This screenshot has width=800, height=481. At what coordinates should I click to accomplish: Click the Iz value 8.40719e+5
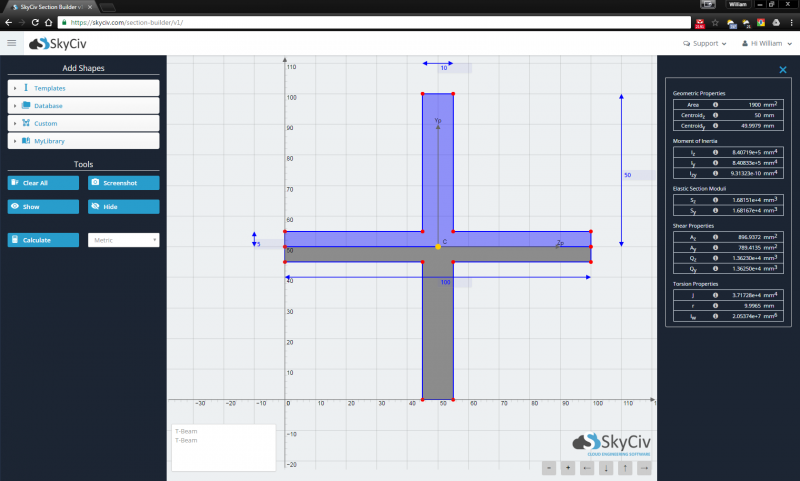(755, 152)
